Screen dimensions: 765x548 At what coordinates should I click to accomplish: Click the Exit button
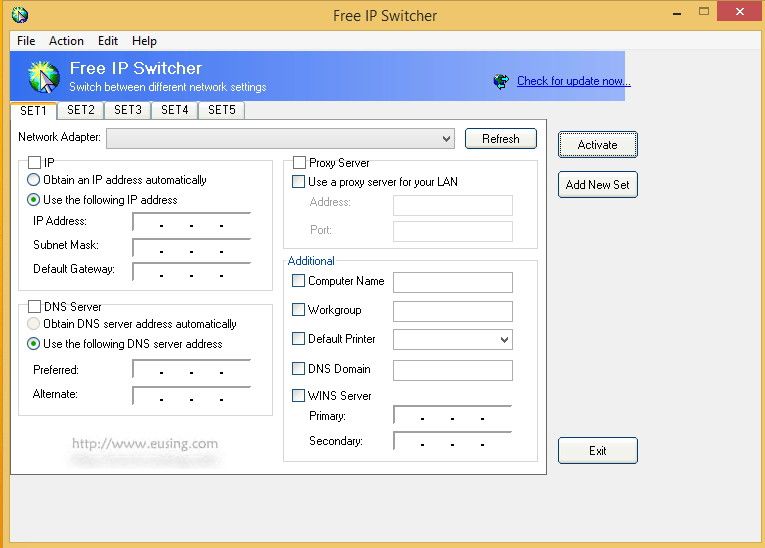(597, 450)
